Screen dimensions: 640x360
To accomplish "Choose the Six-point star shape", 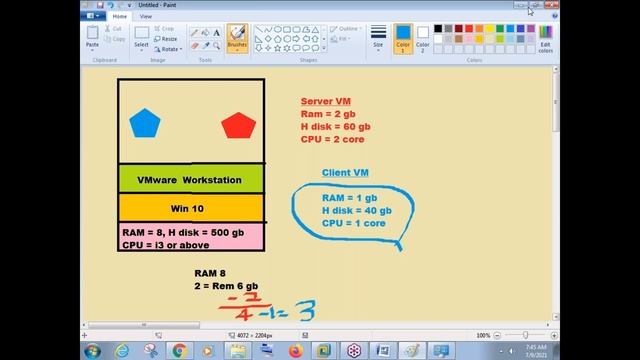I will click(287, 48).
